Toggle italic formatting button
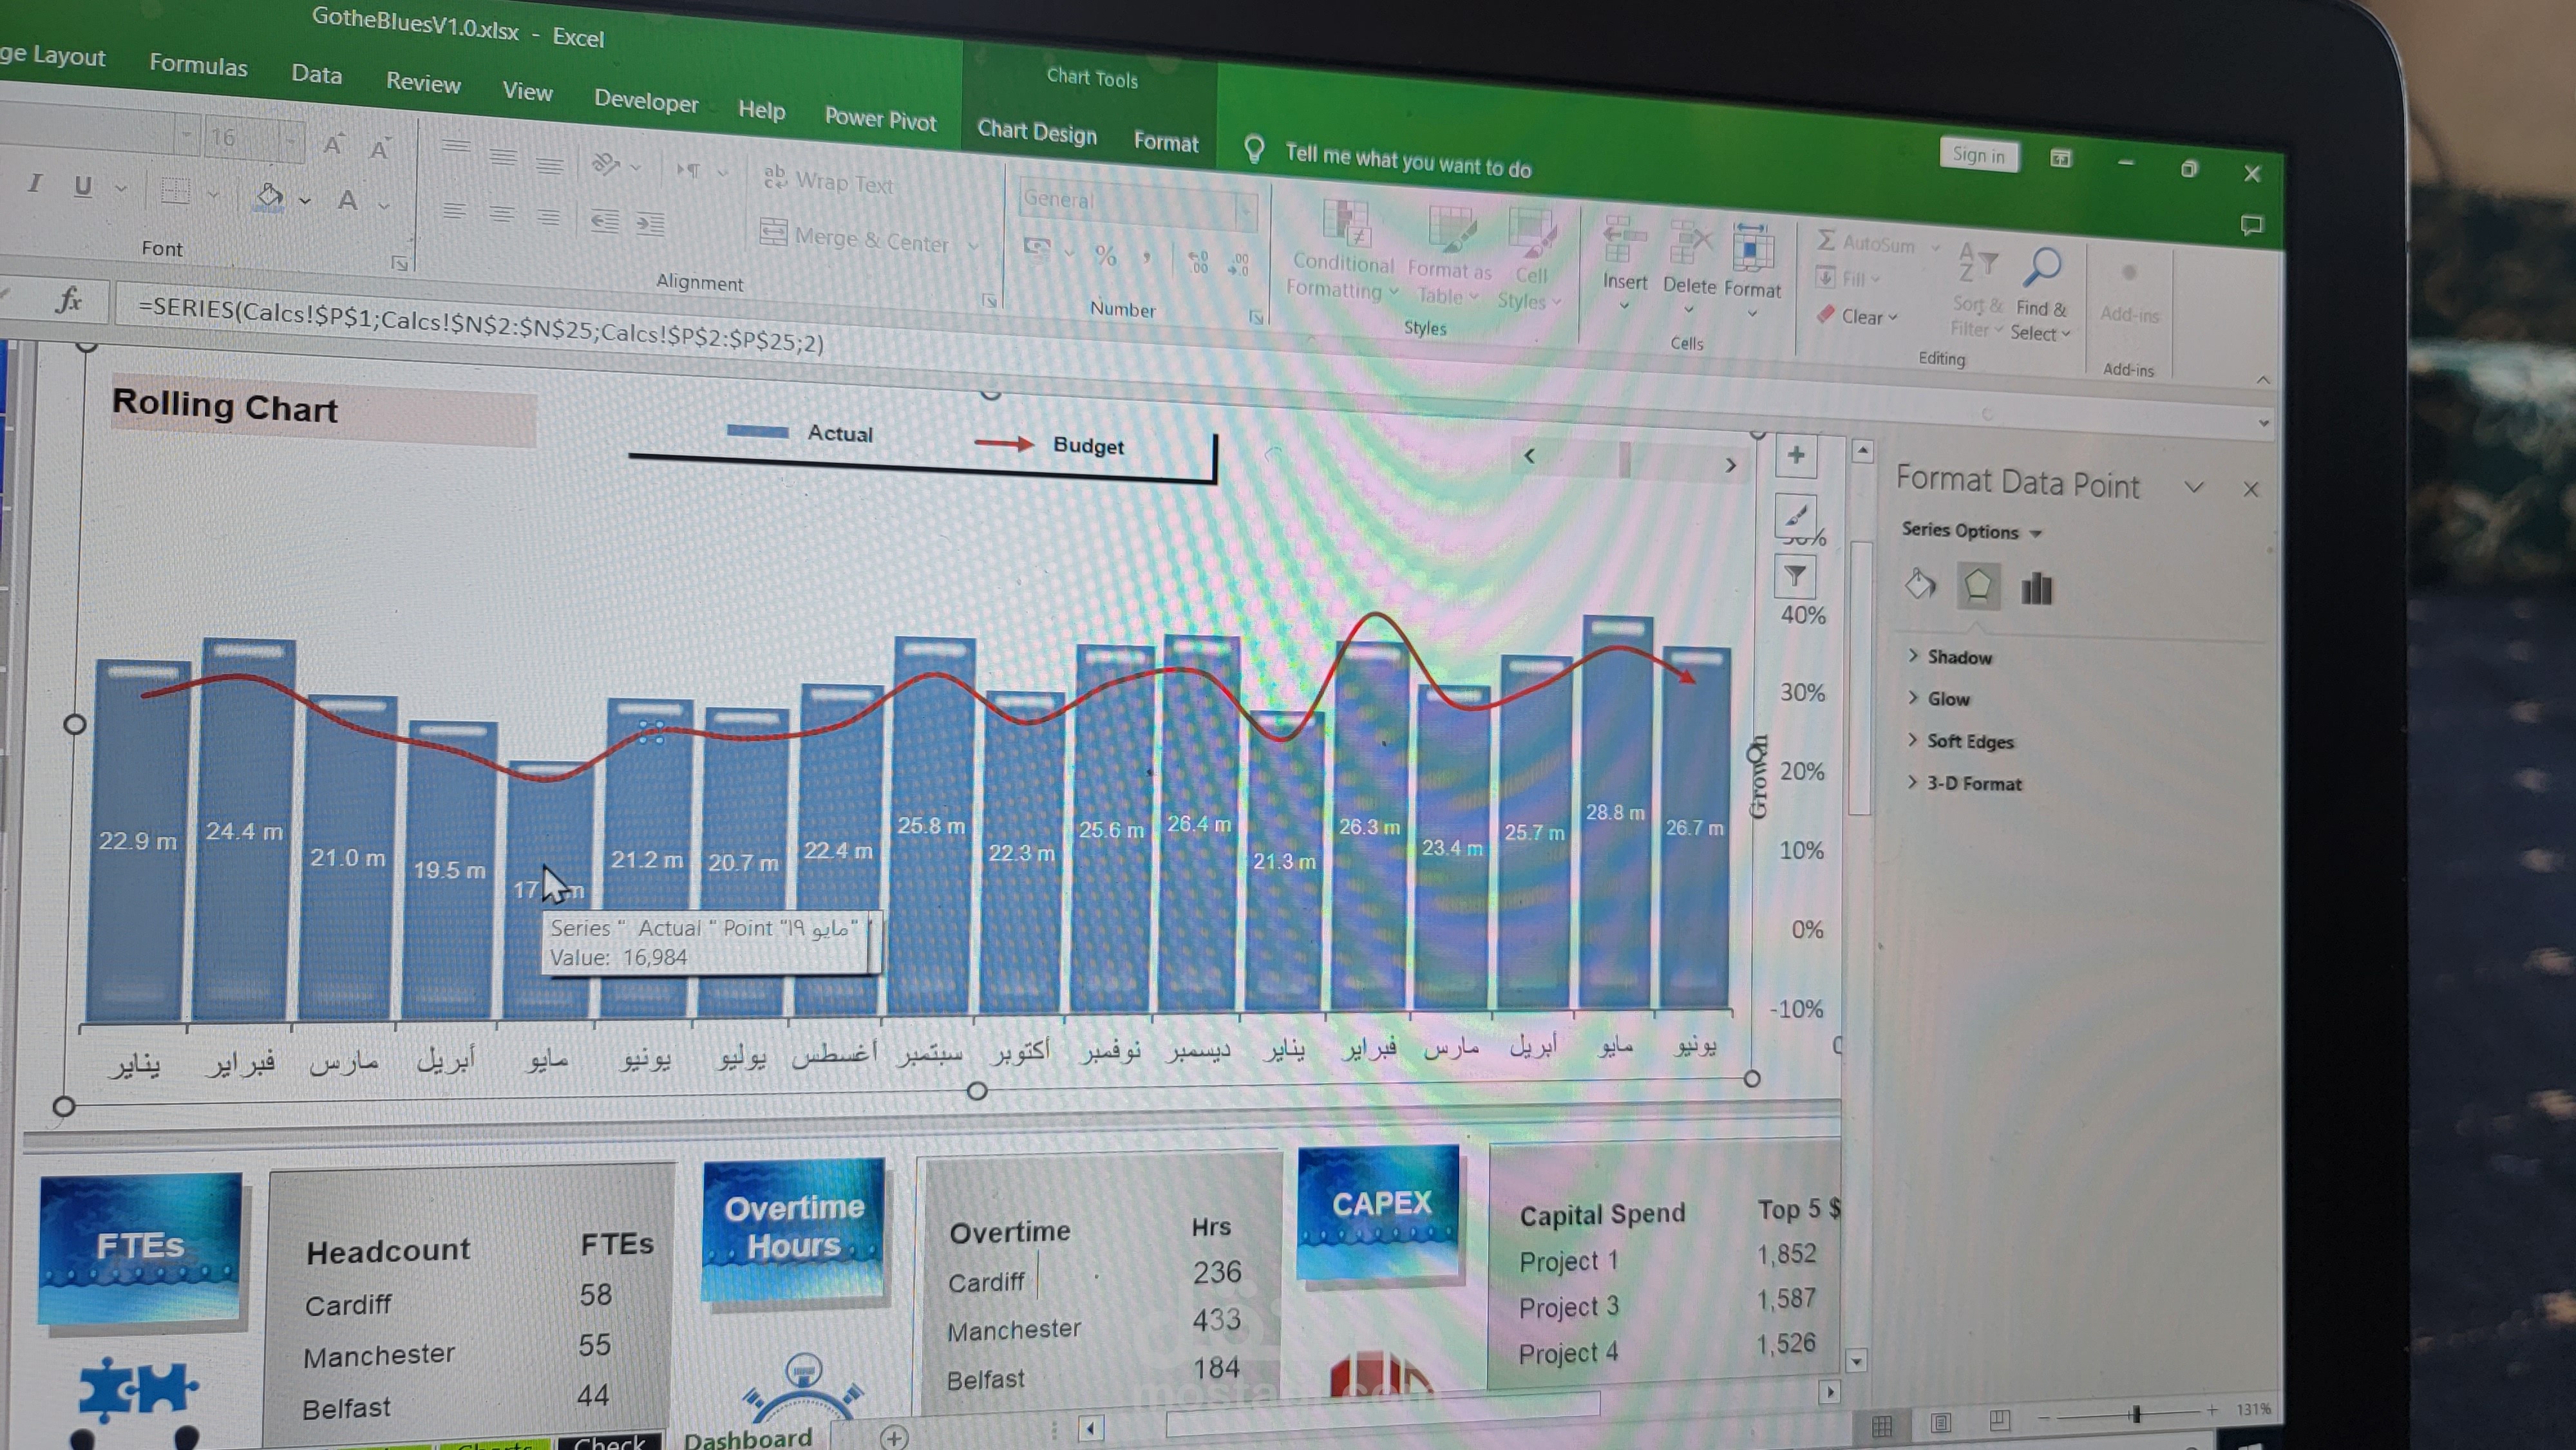The width and height of the screenshot is (2576, 1450). coord(35,183)
